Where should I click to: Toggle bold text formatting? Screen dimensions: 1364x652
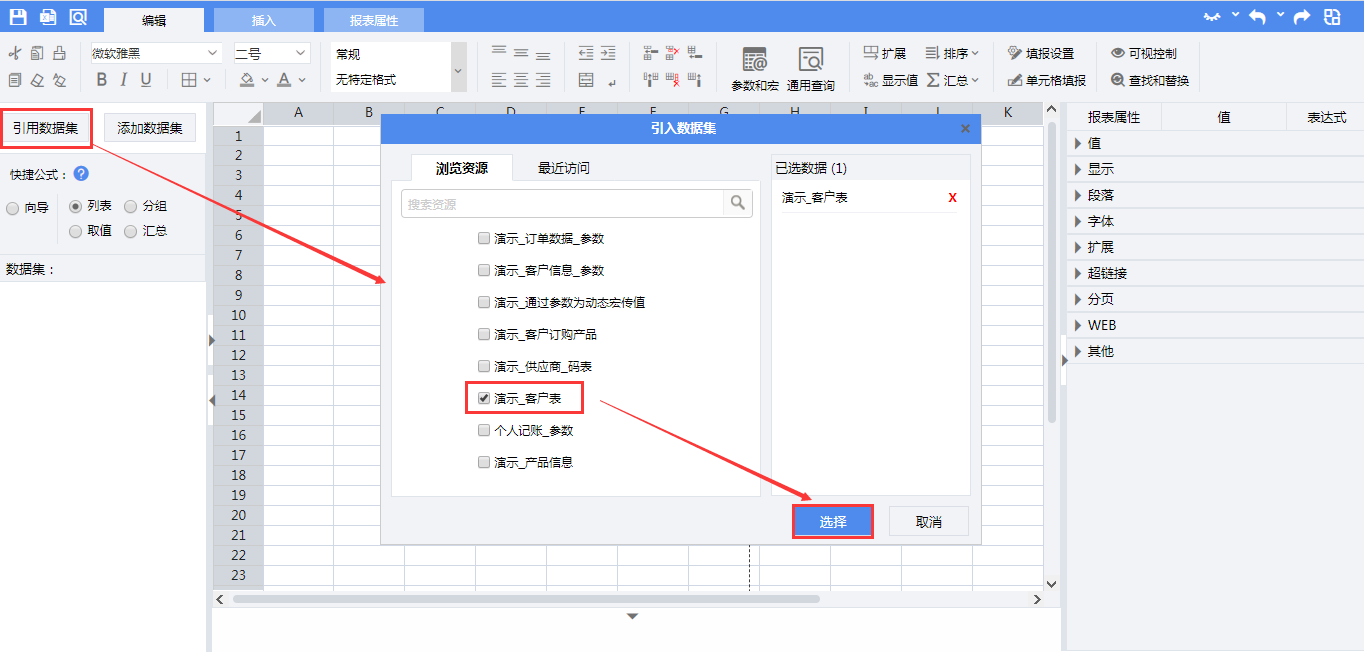pyautogui.click(x=101, y=80)
